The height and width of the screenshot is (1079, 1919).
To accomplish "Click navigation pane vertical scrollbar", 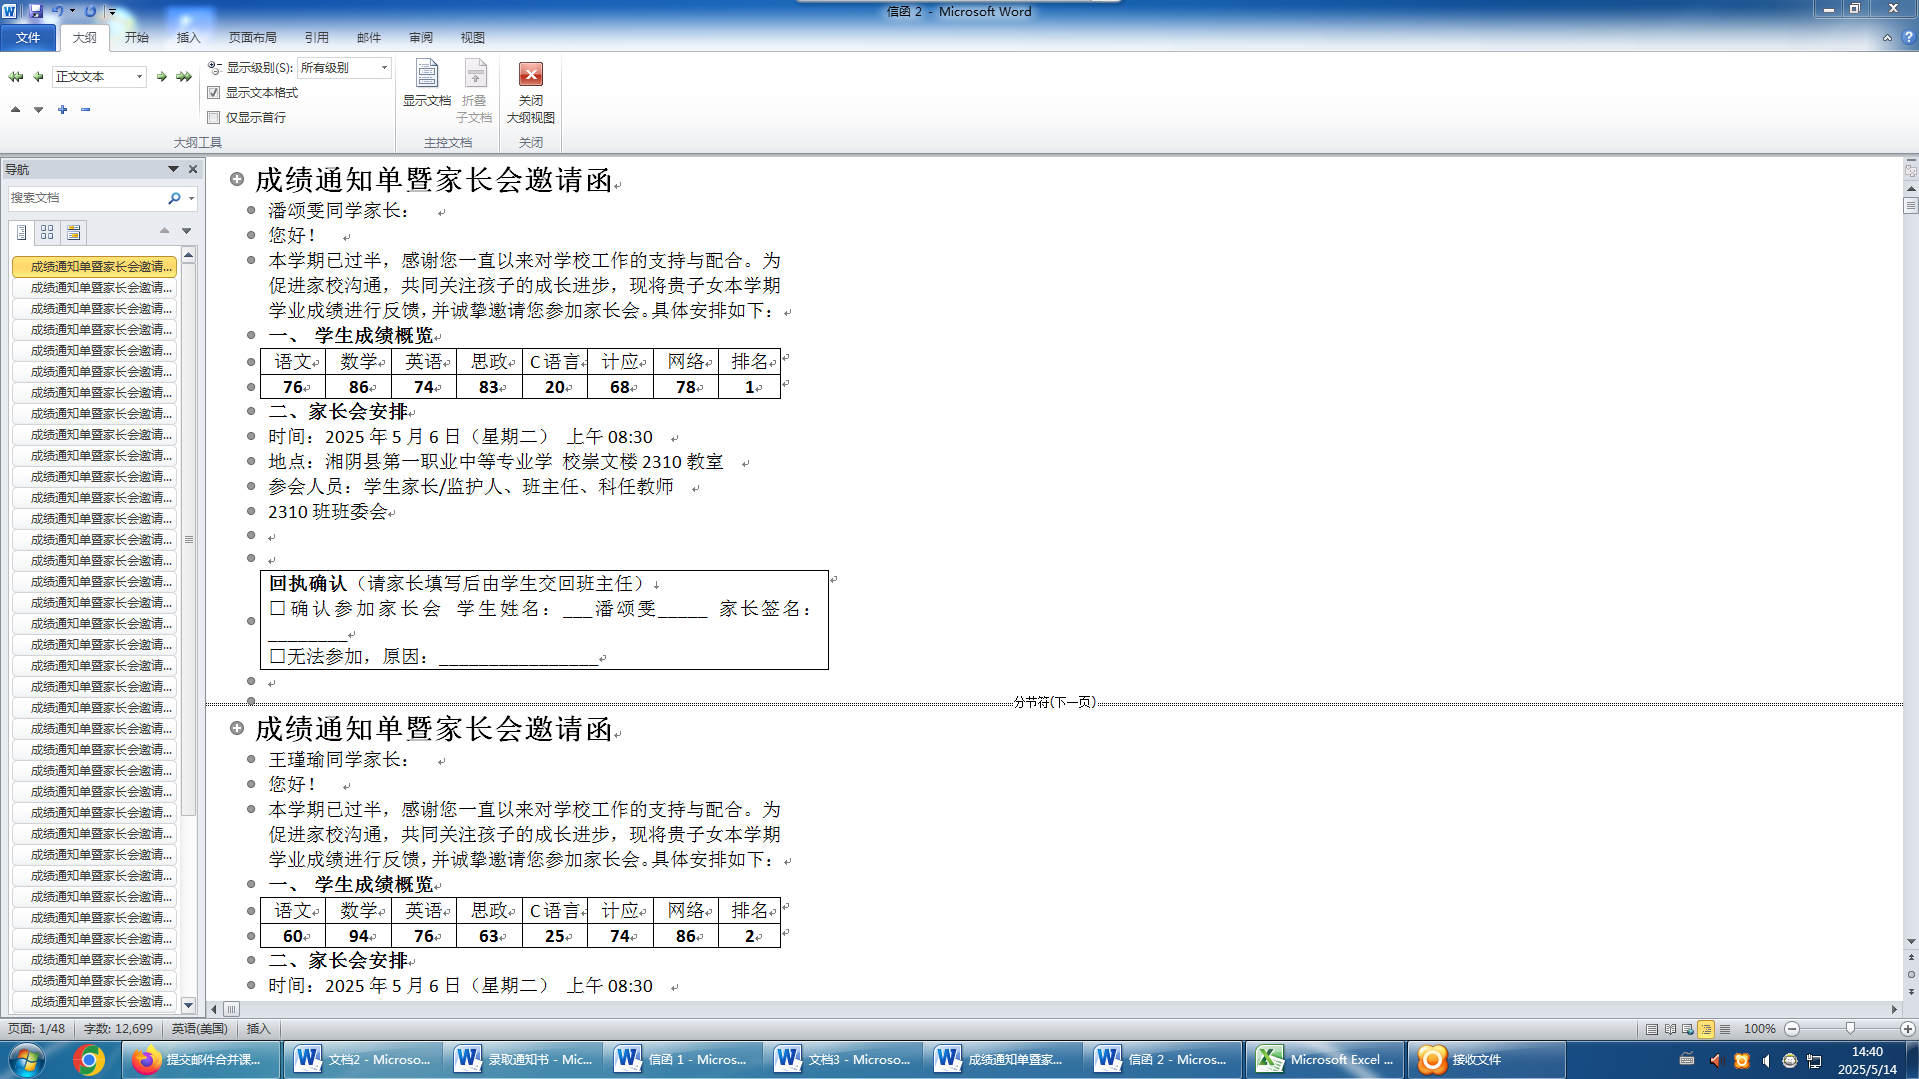I will (188, 540).
